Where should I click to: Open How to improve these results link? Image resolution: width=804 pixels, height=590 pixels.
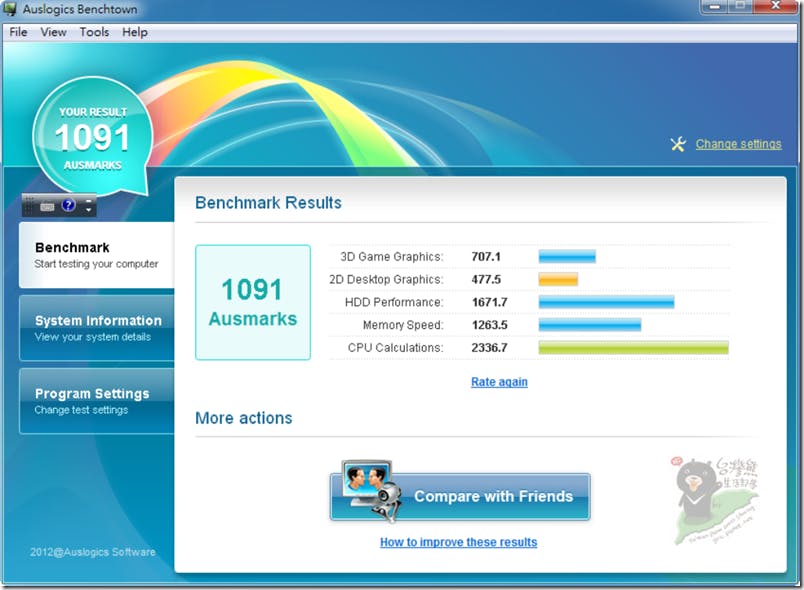tap(458, 542)
